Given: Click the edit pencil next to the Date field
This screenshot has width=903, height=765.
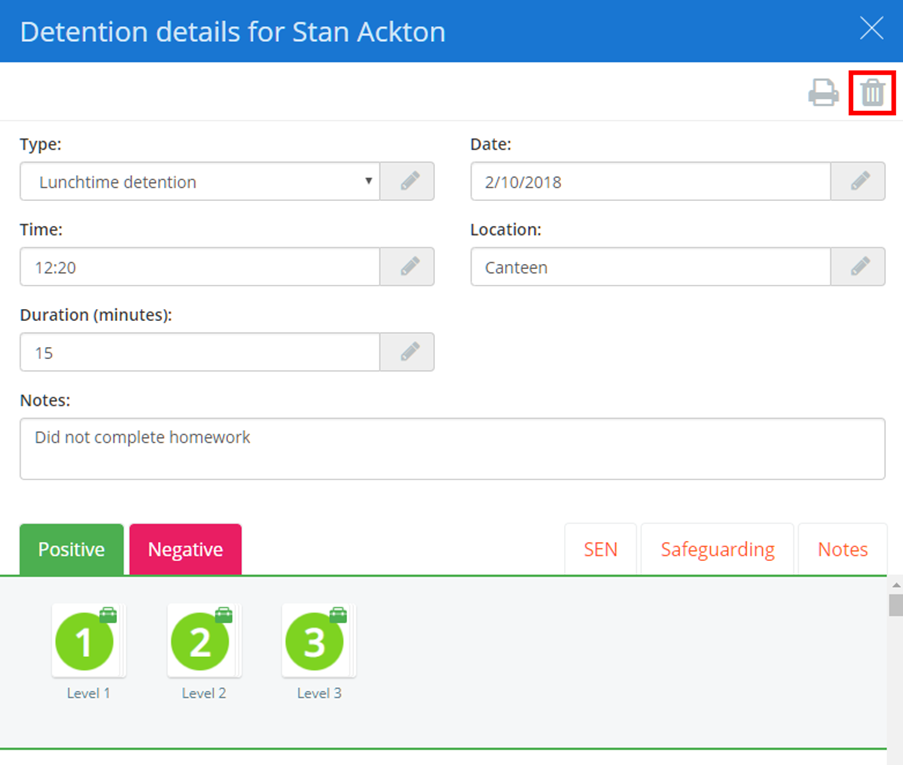Looking at the screenshot, I should click(858, 181).
